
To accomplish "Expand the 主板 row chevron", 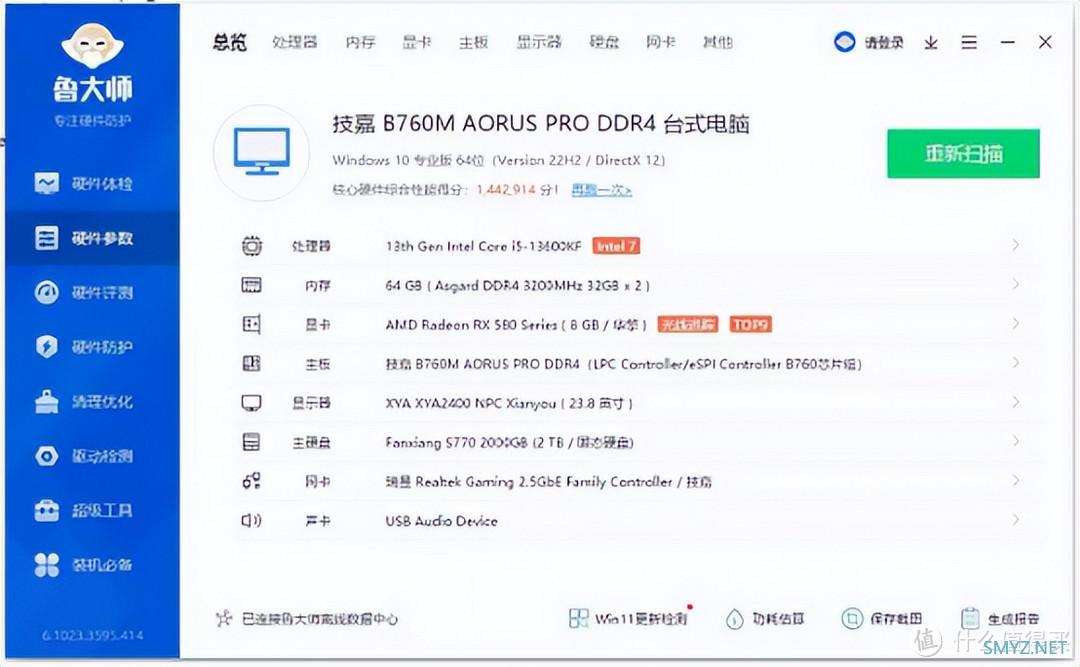I will (1015, 362).
